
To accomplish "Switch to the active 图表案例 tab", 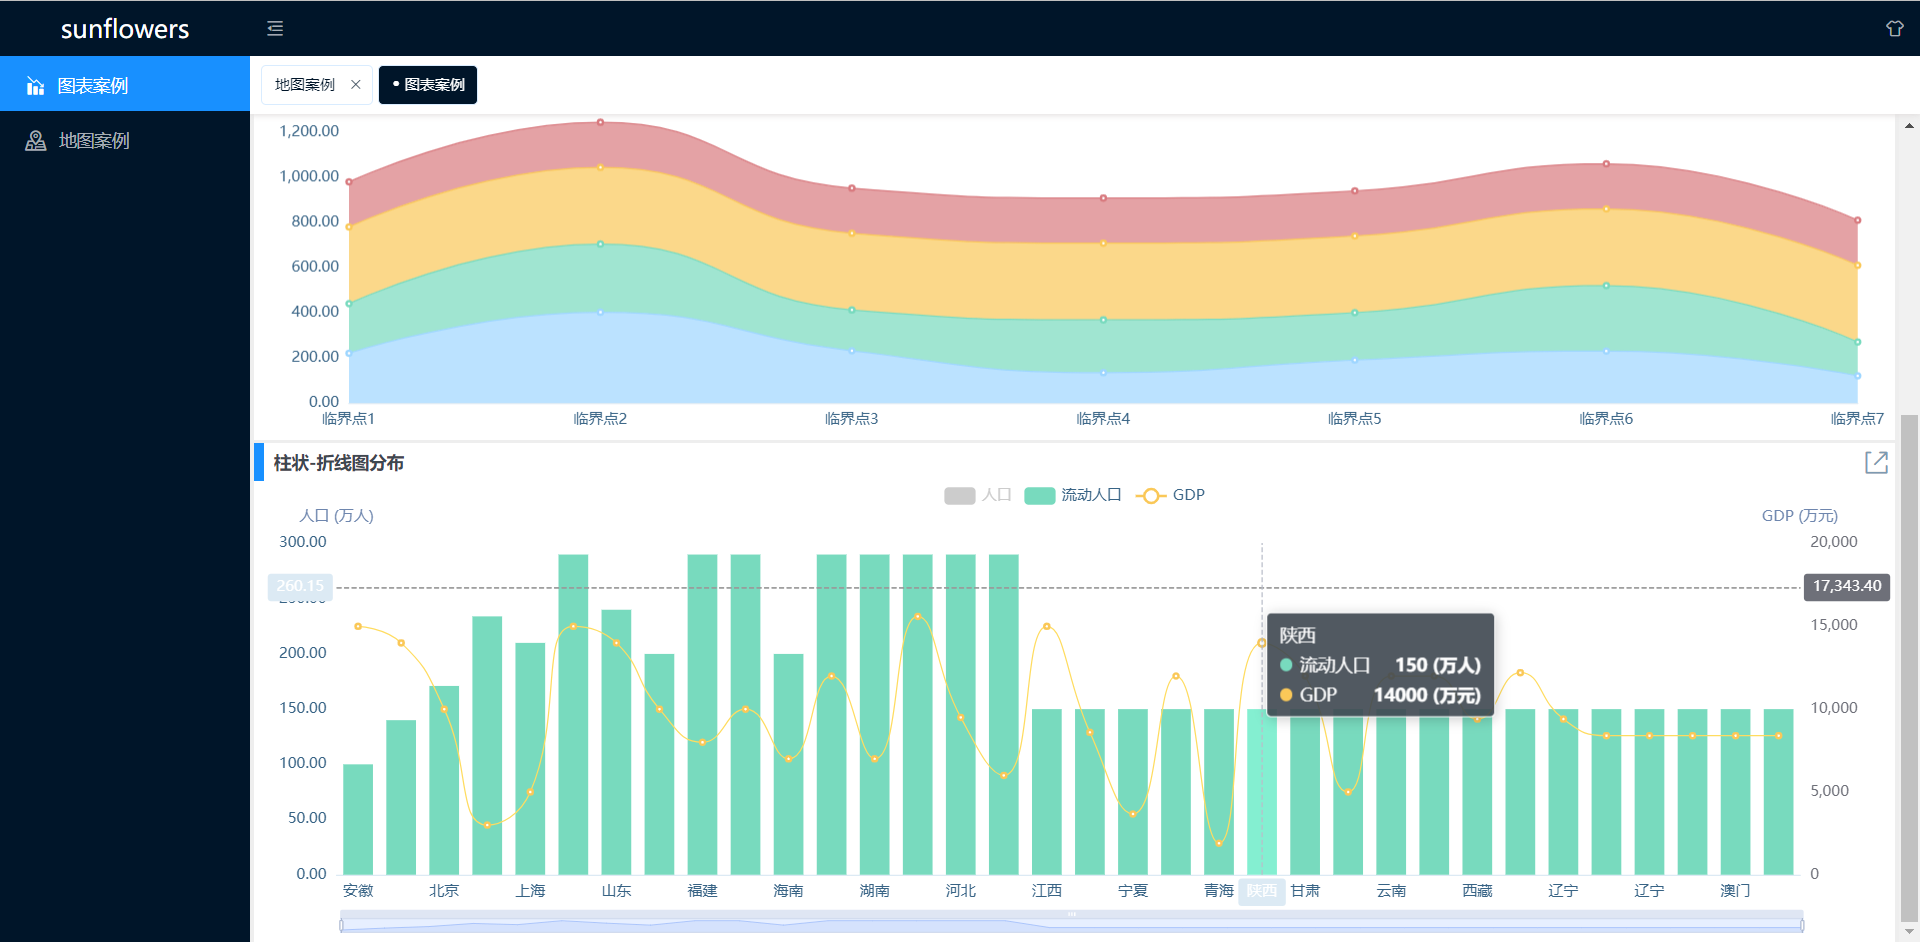I will 428,85.
